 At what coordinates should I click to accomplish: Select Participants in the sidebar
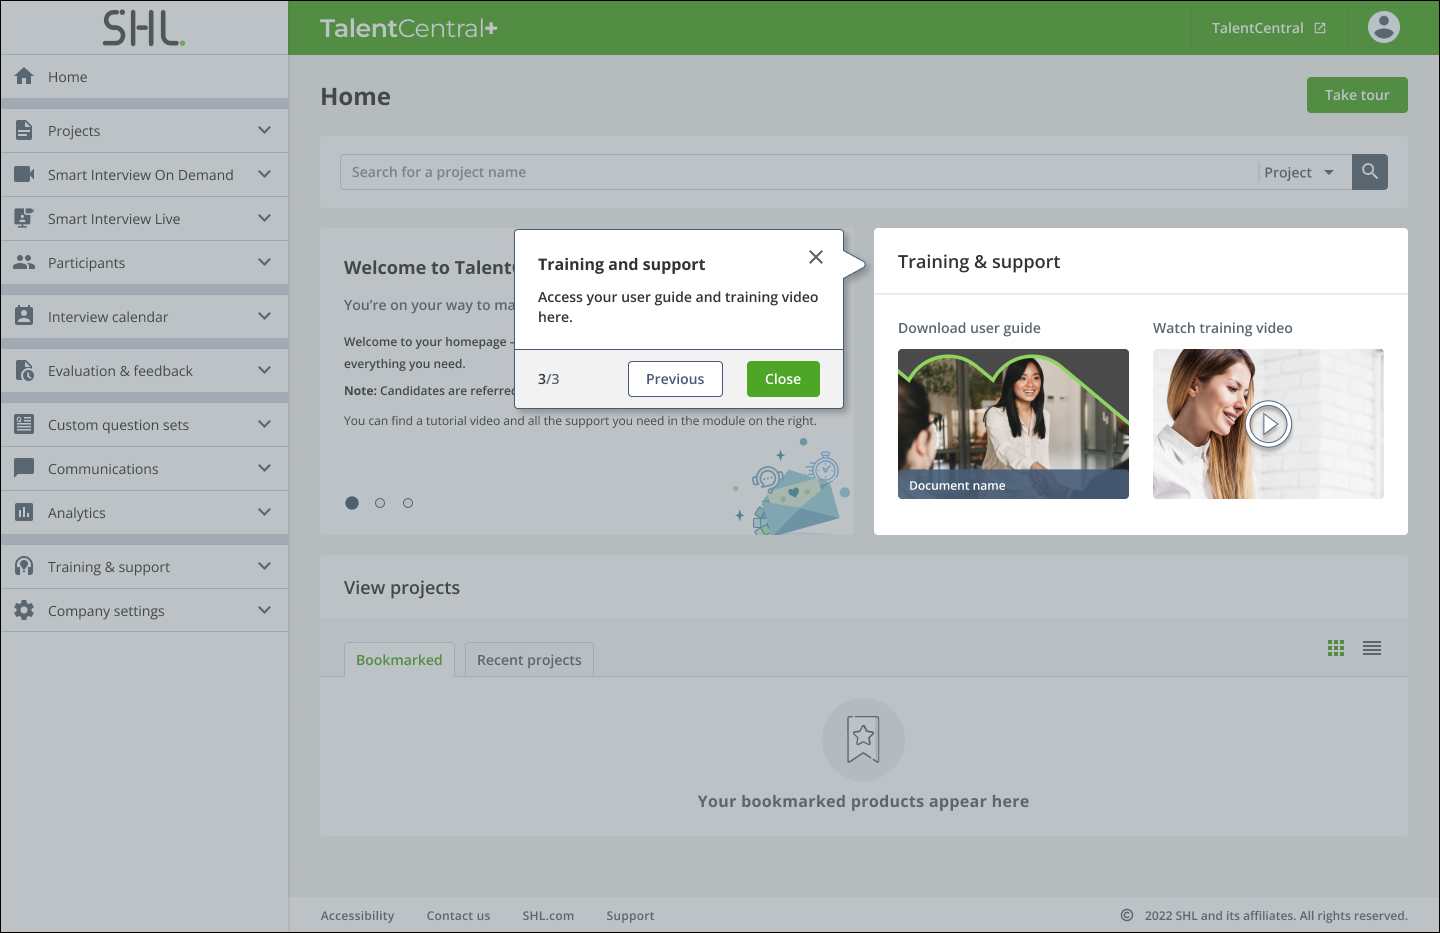pos(144,263)
